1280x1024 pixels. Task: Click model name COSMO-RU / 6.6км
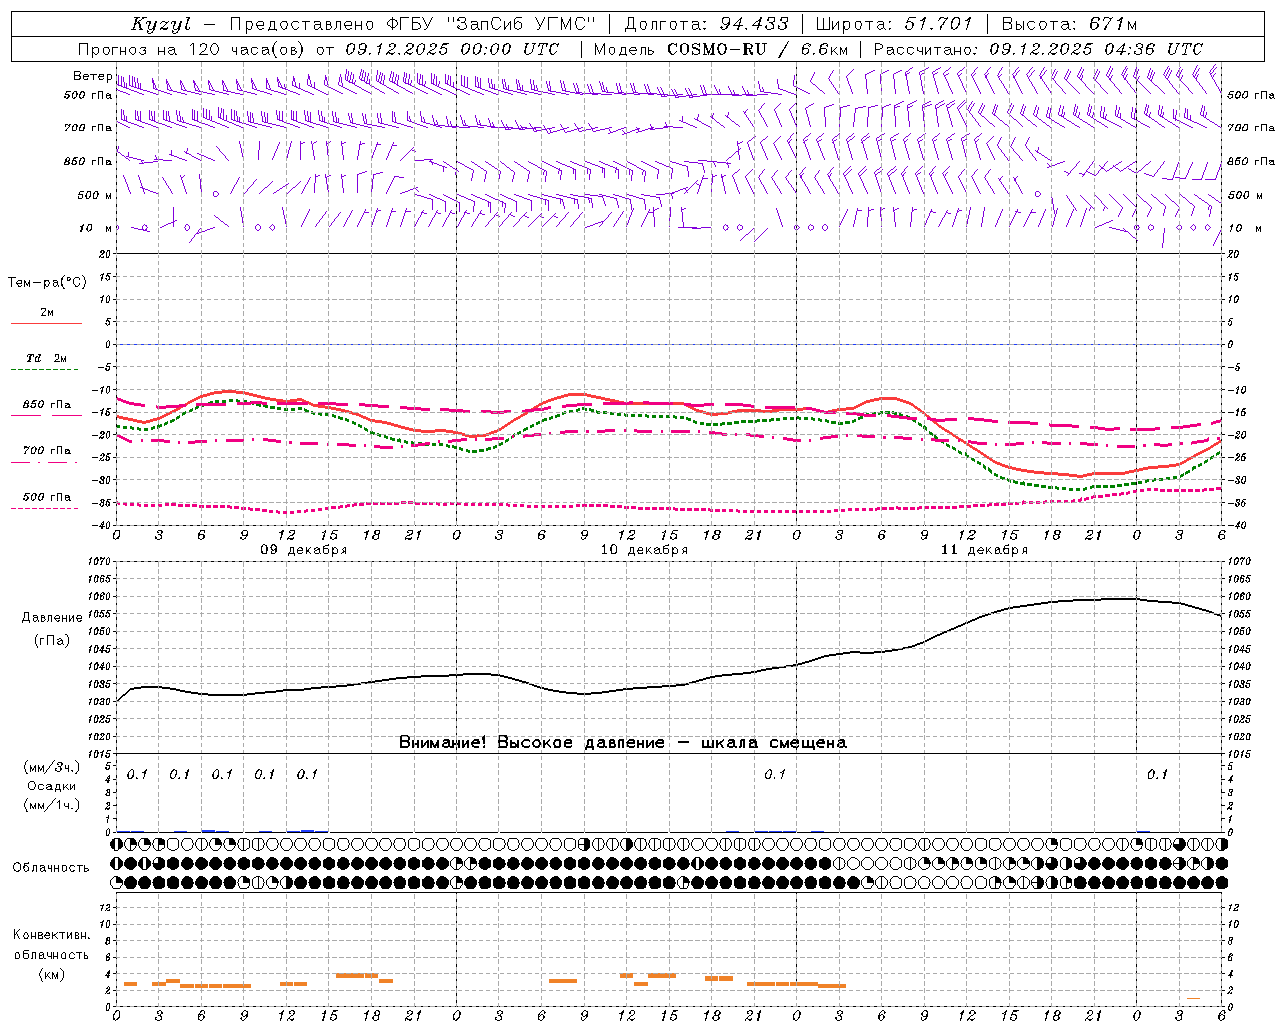click(757, 49)
